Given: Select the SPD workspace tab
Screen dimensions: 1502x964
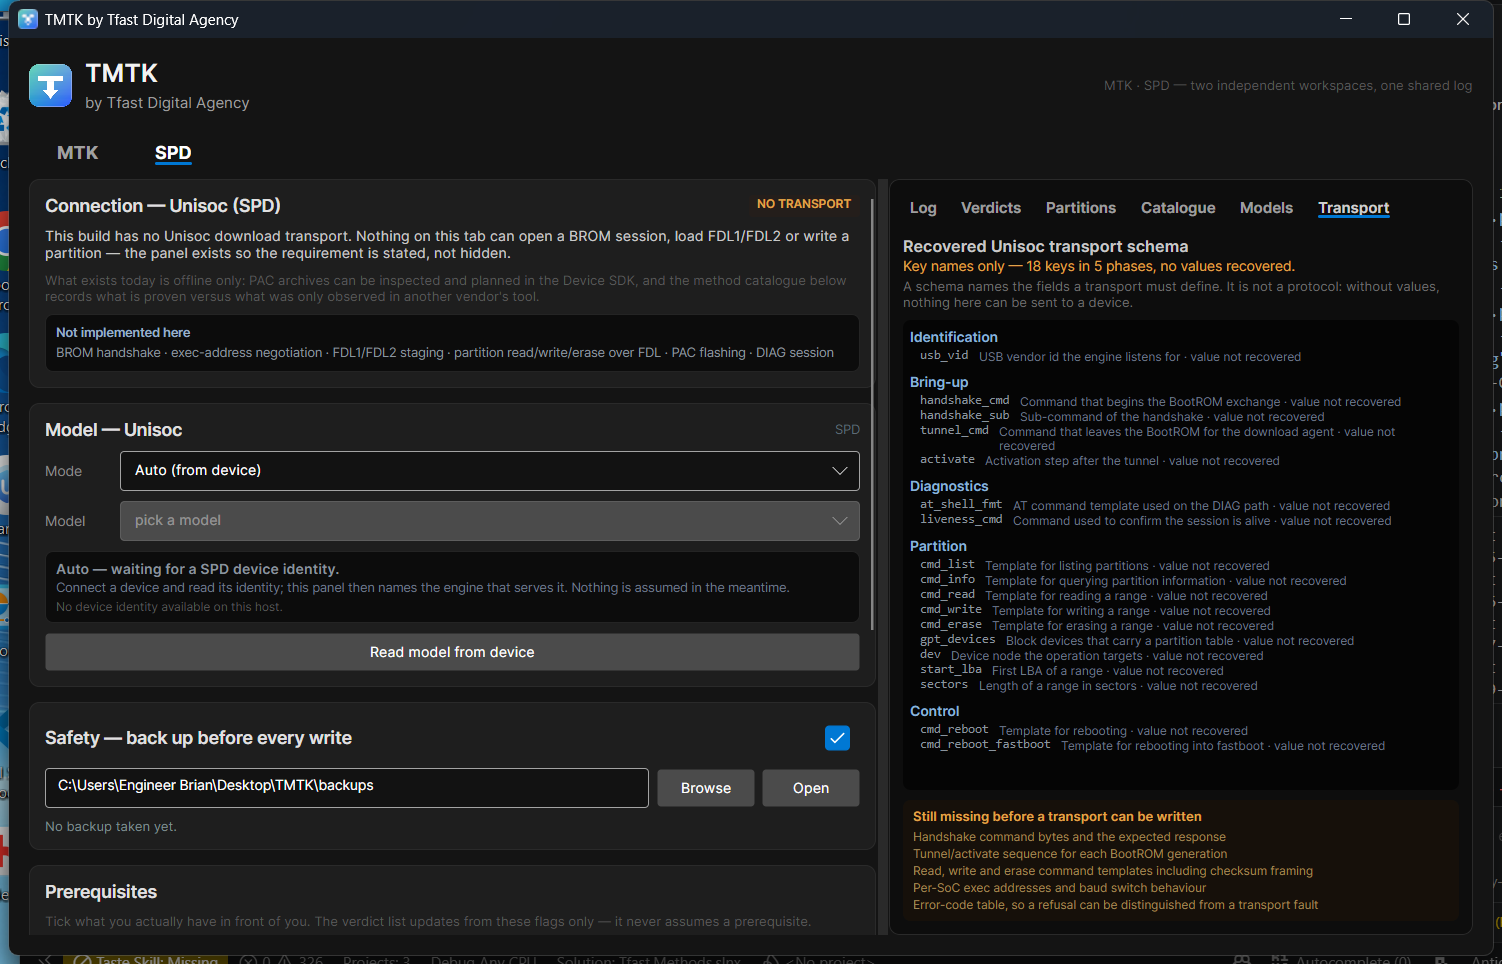Looking at the screenshot, I should click(173, 153).
